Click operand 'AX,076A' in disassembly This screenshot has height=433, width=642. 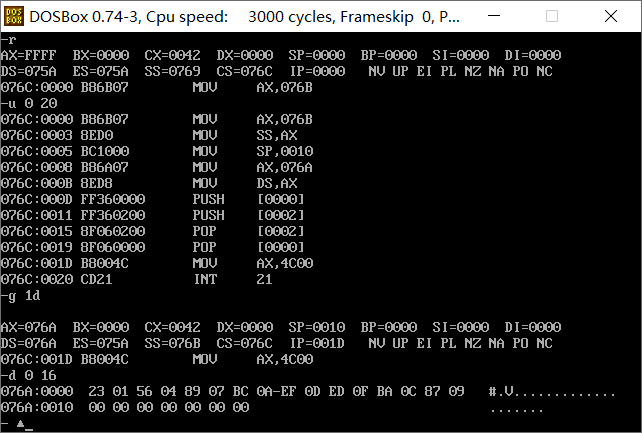pos(285,167)
